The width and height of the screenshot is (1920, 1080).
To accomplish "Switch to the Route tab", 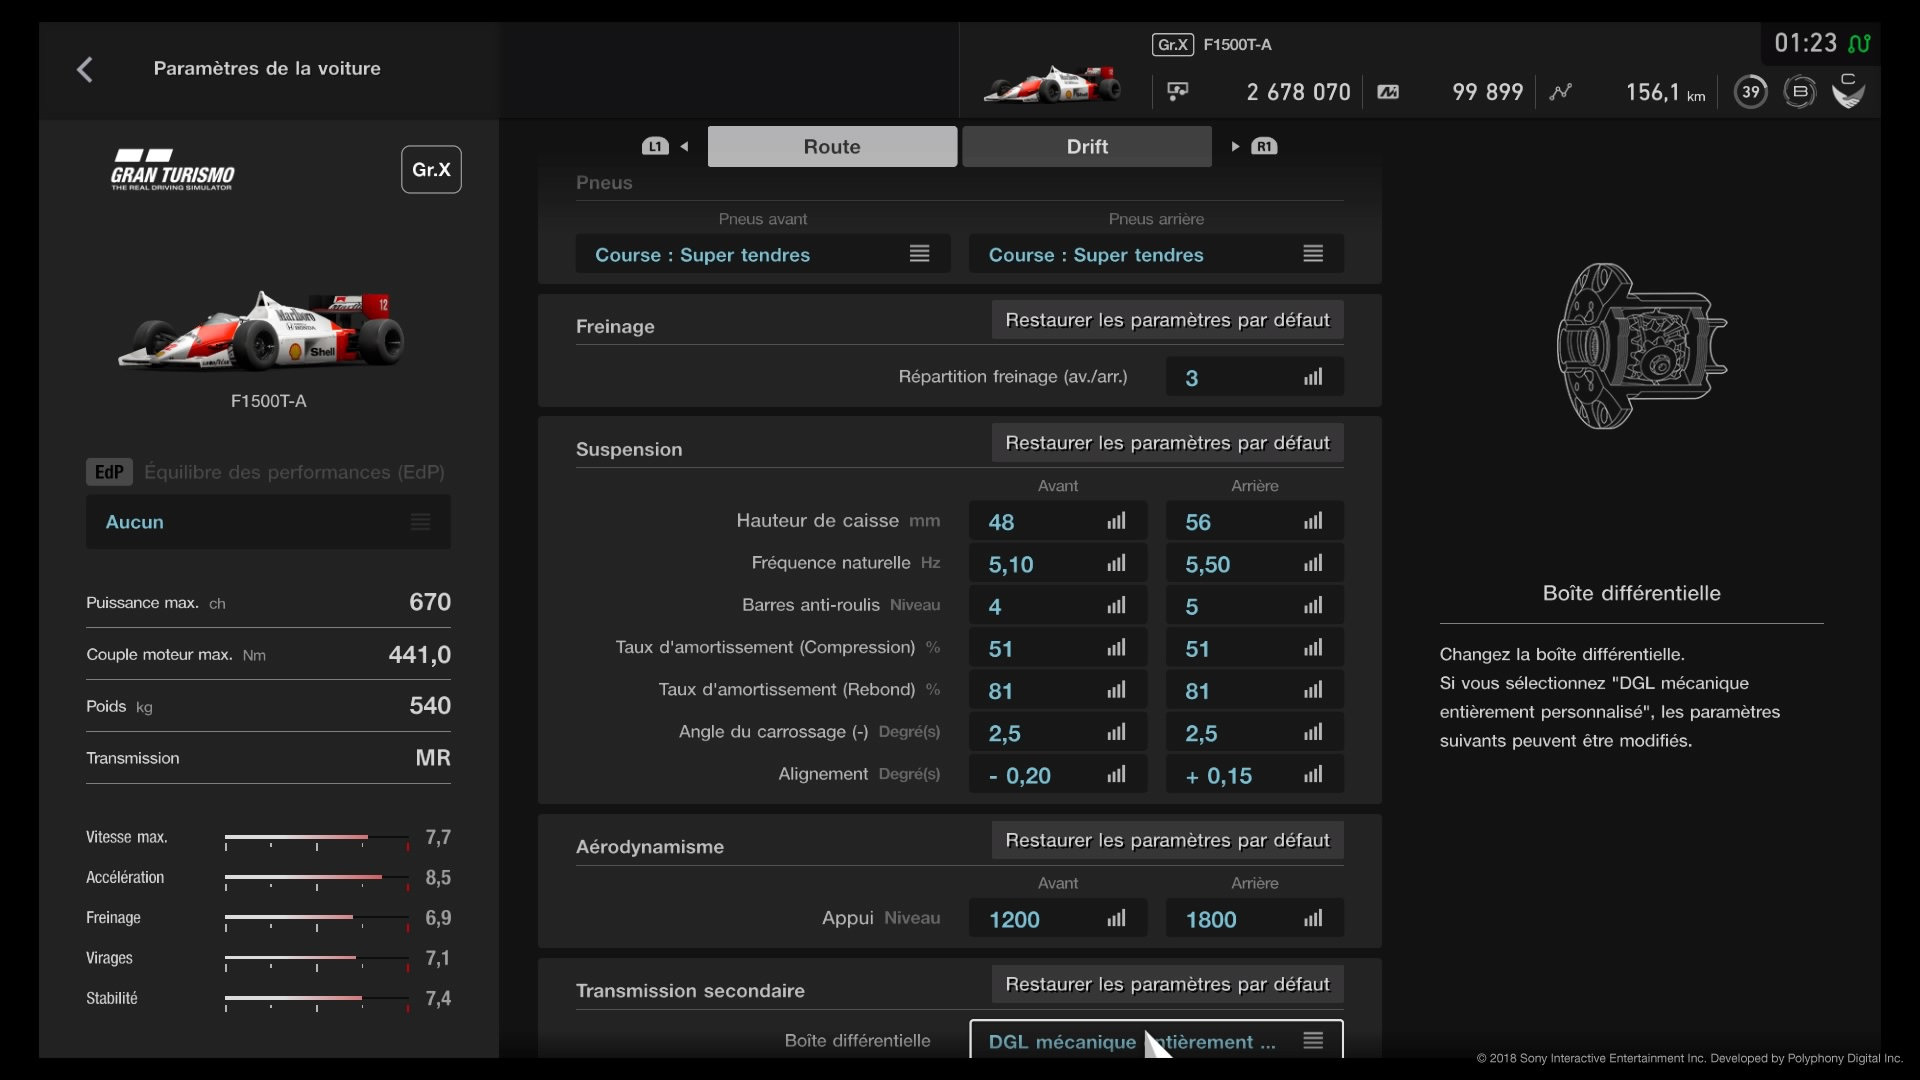I will coord(832,146).
